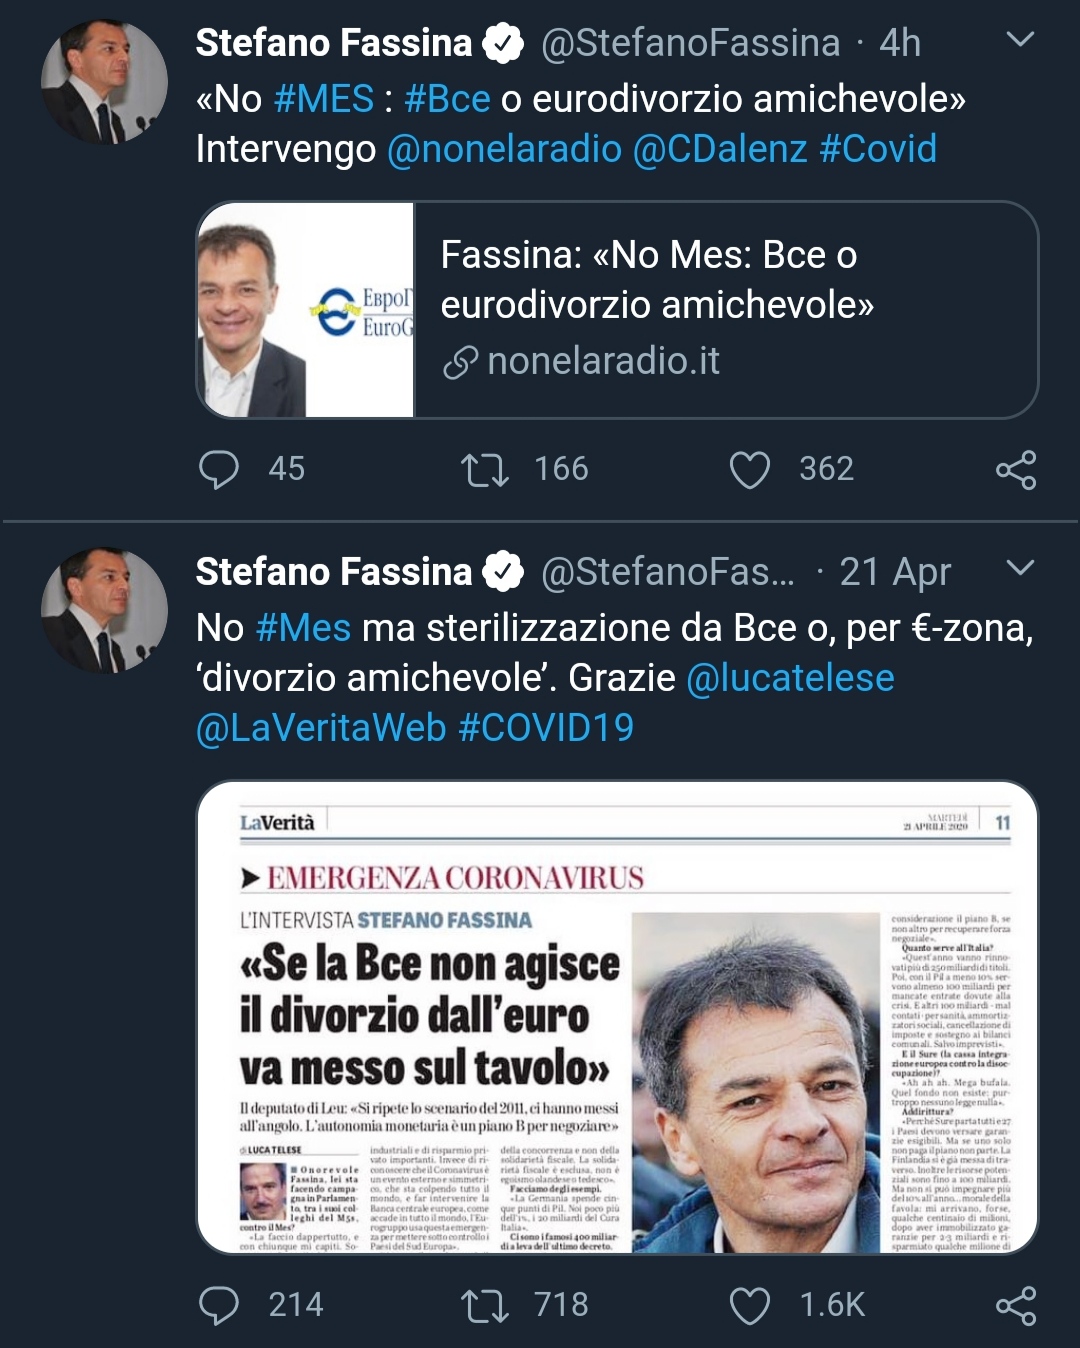Reply to the first tweet about eurodivorzio
Screen dimensions: 1080x1348
tap(219, 469)
